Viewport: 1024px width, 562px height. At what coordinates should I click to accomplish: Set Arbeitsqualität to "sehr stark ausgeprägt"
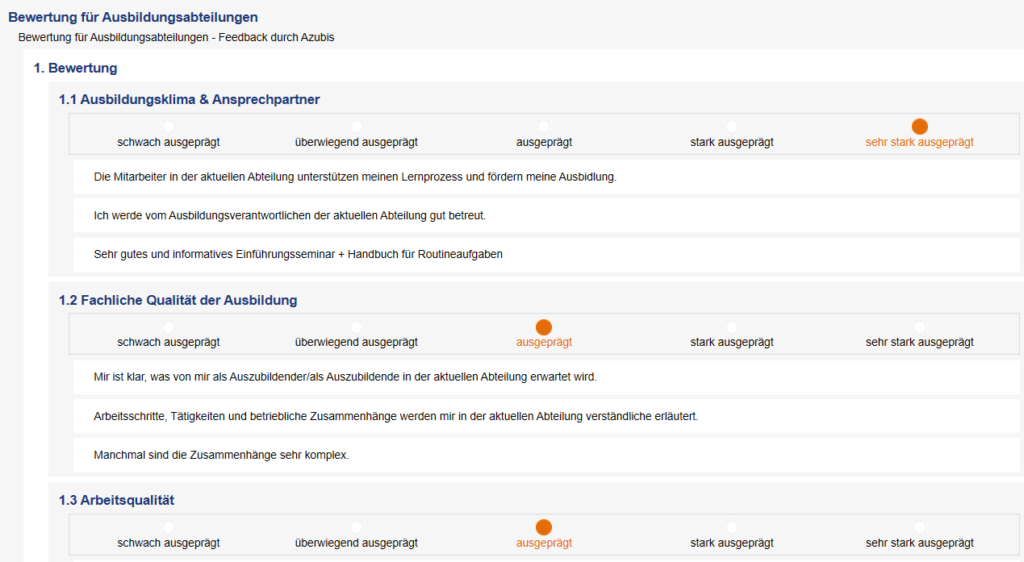coord(920,527)
